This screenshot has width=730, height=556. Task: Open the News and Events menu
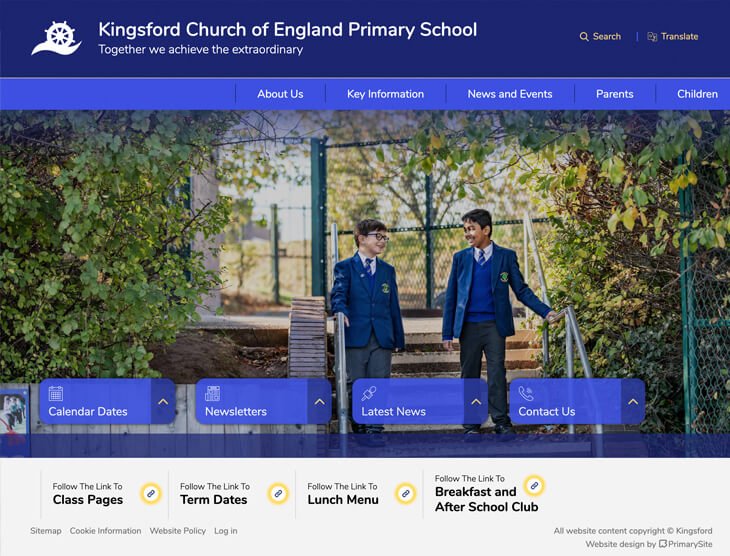(510, 94)
